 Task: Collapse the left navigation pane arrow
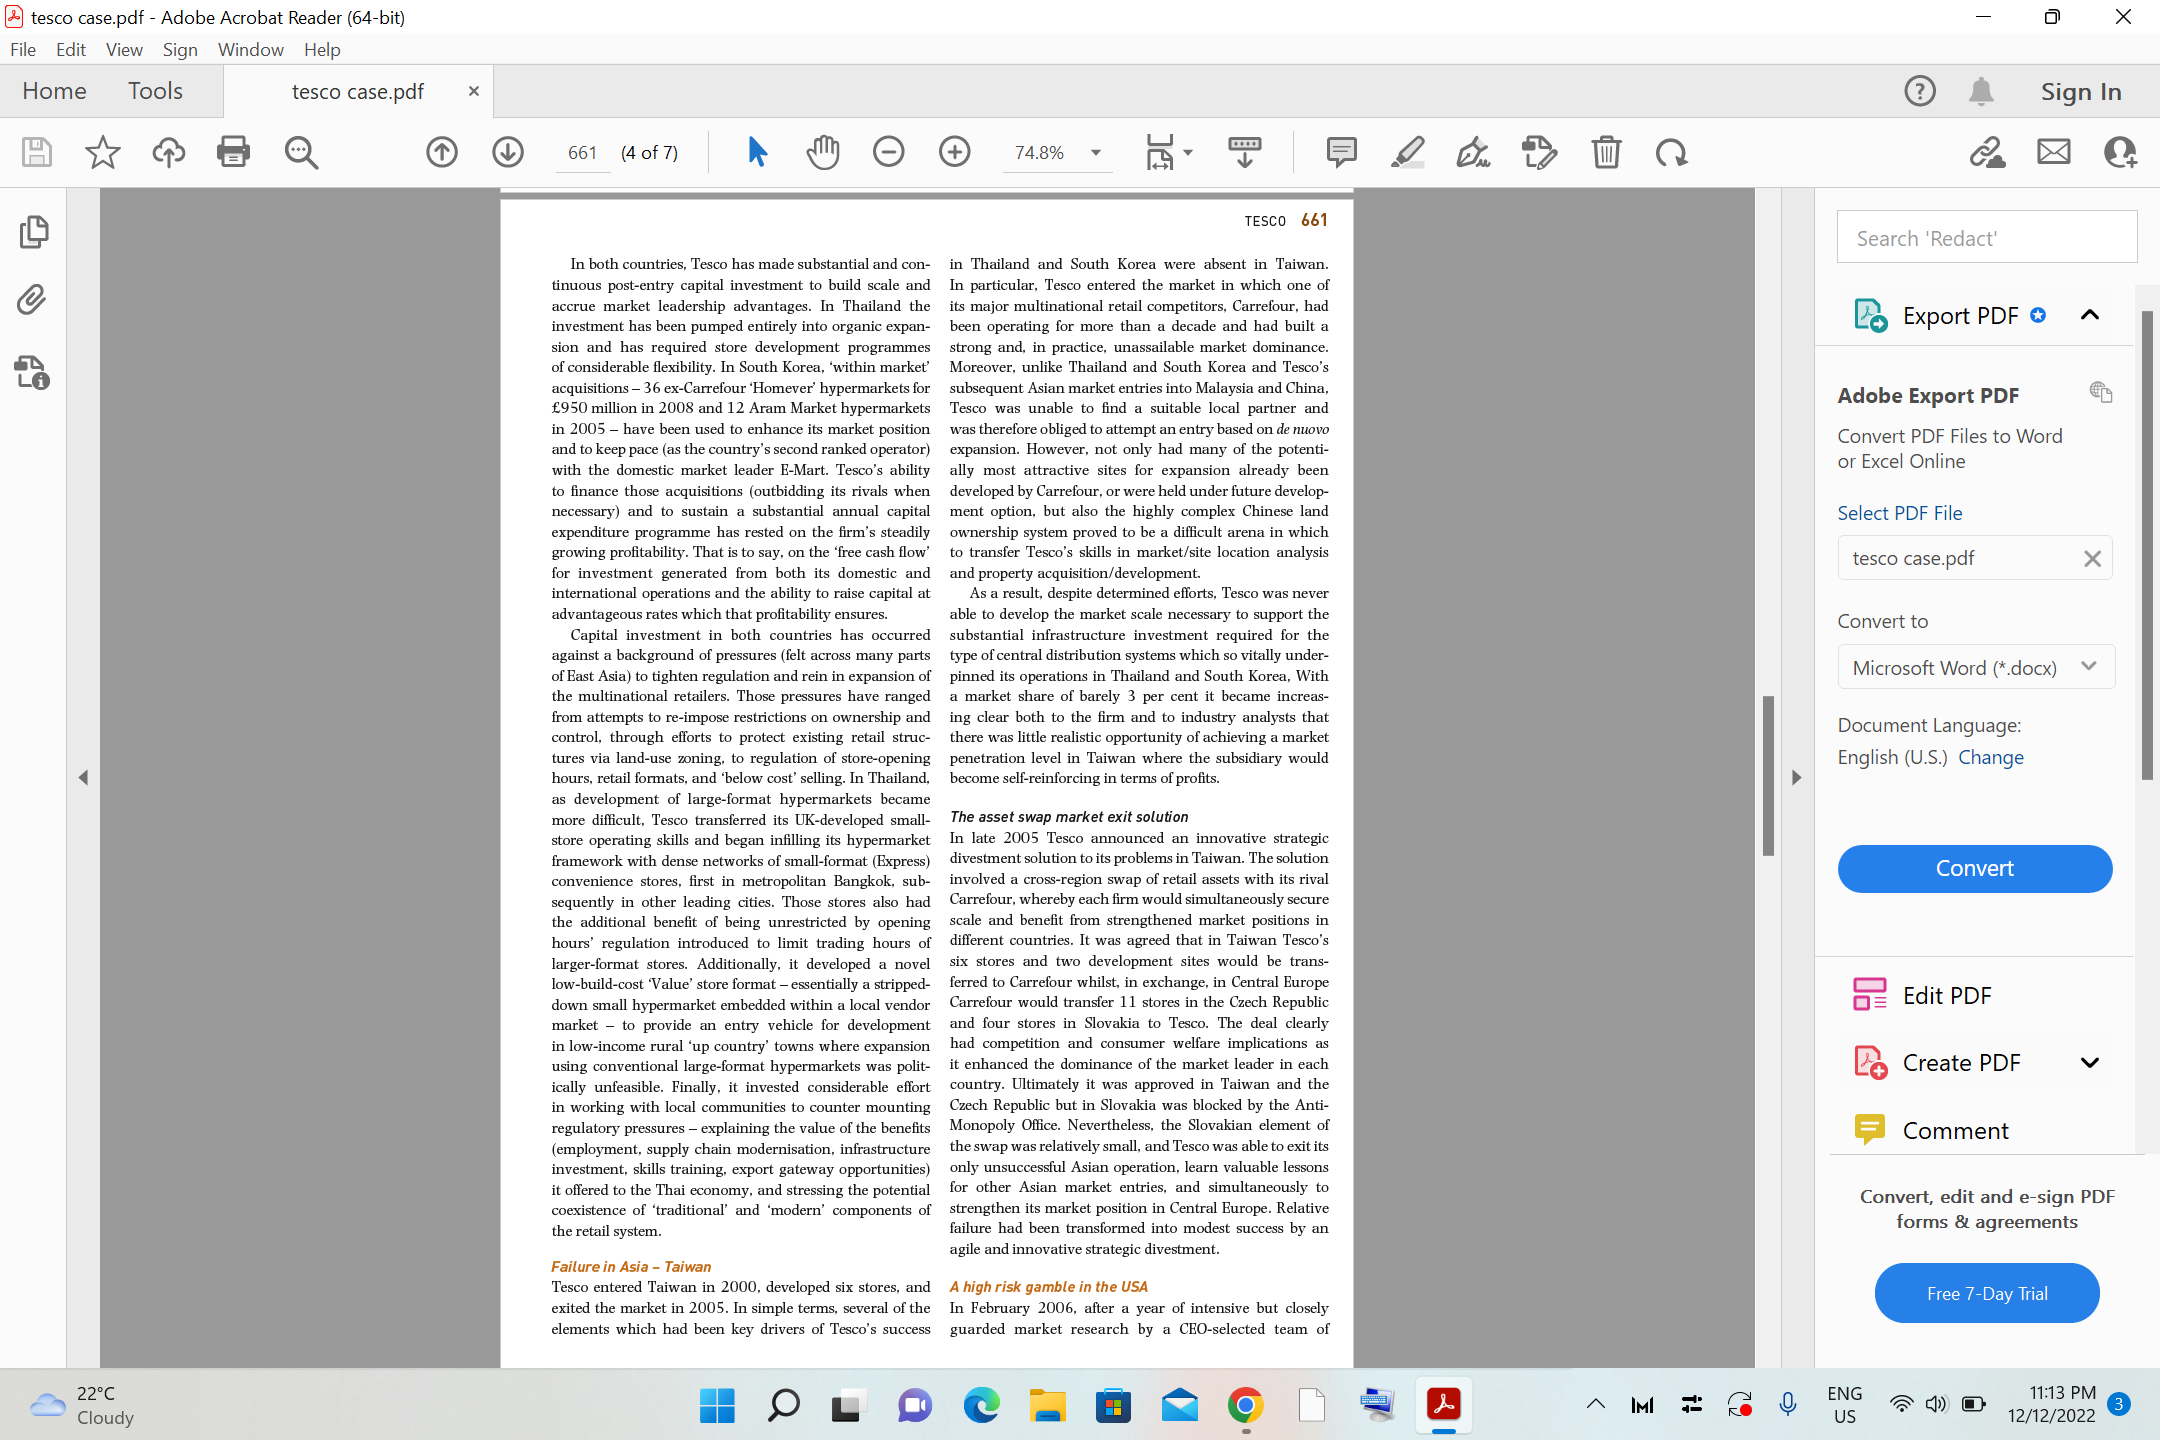83,777
